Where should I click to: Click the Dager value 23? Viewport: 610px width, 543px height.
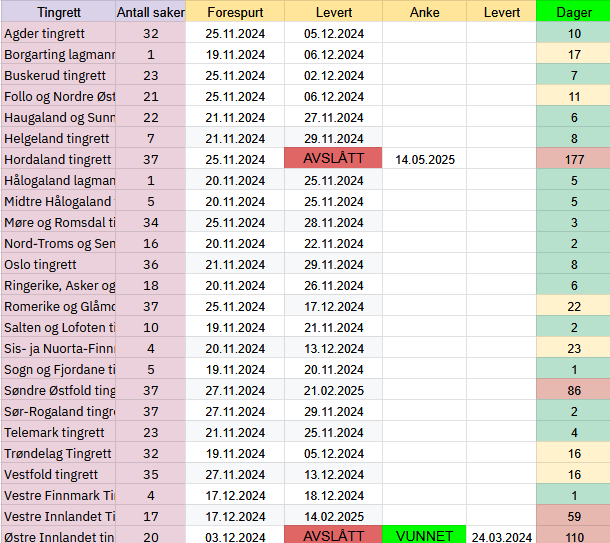573,349
